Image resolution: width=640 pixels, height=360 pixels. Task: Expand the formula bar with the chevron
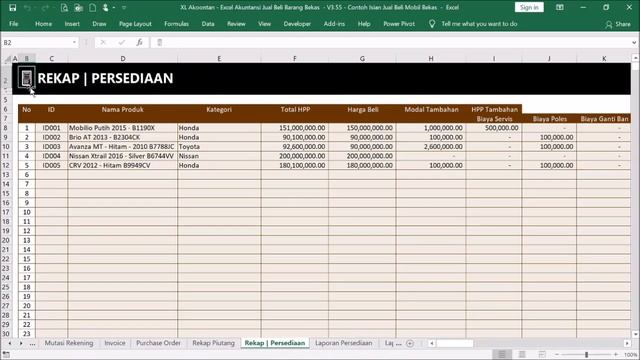[x=634, y=42]
